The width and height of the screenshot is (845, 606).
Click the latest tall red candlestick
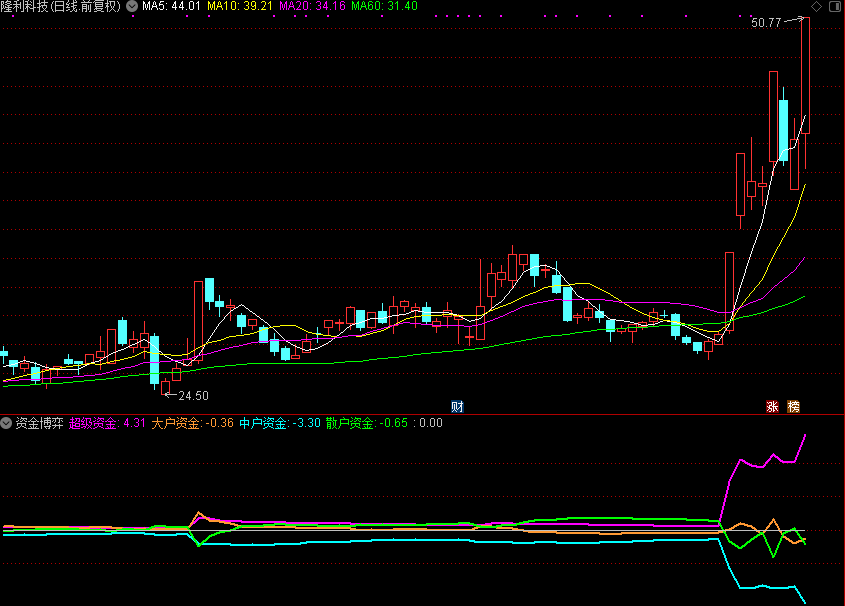click(x=805, y=75)
